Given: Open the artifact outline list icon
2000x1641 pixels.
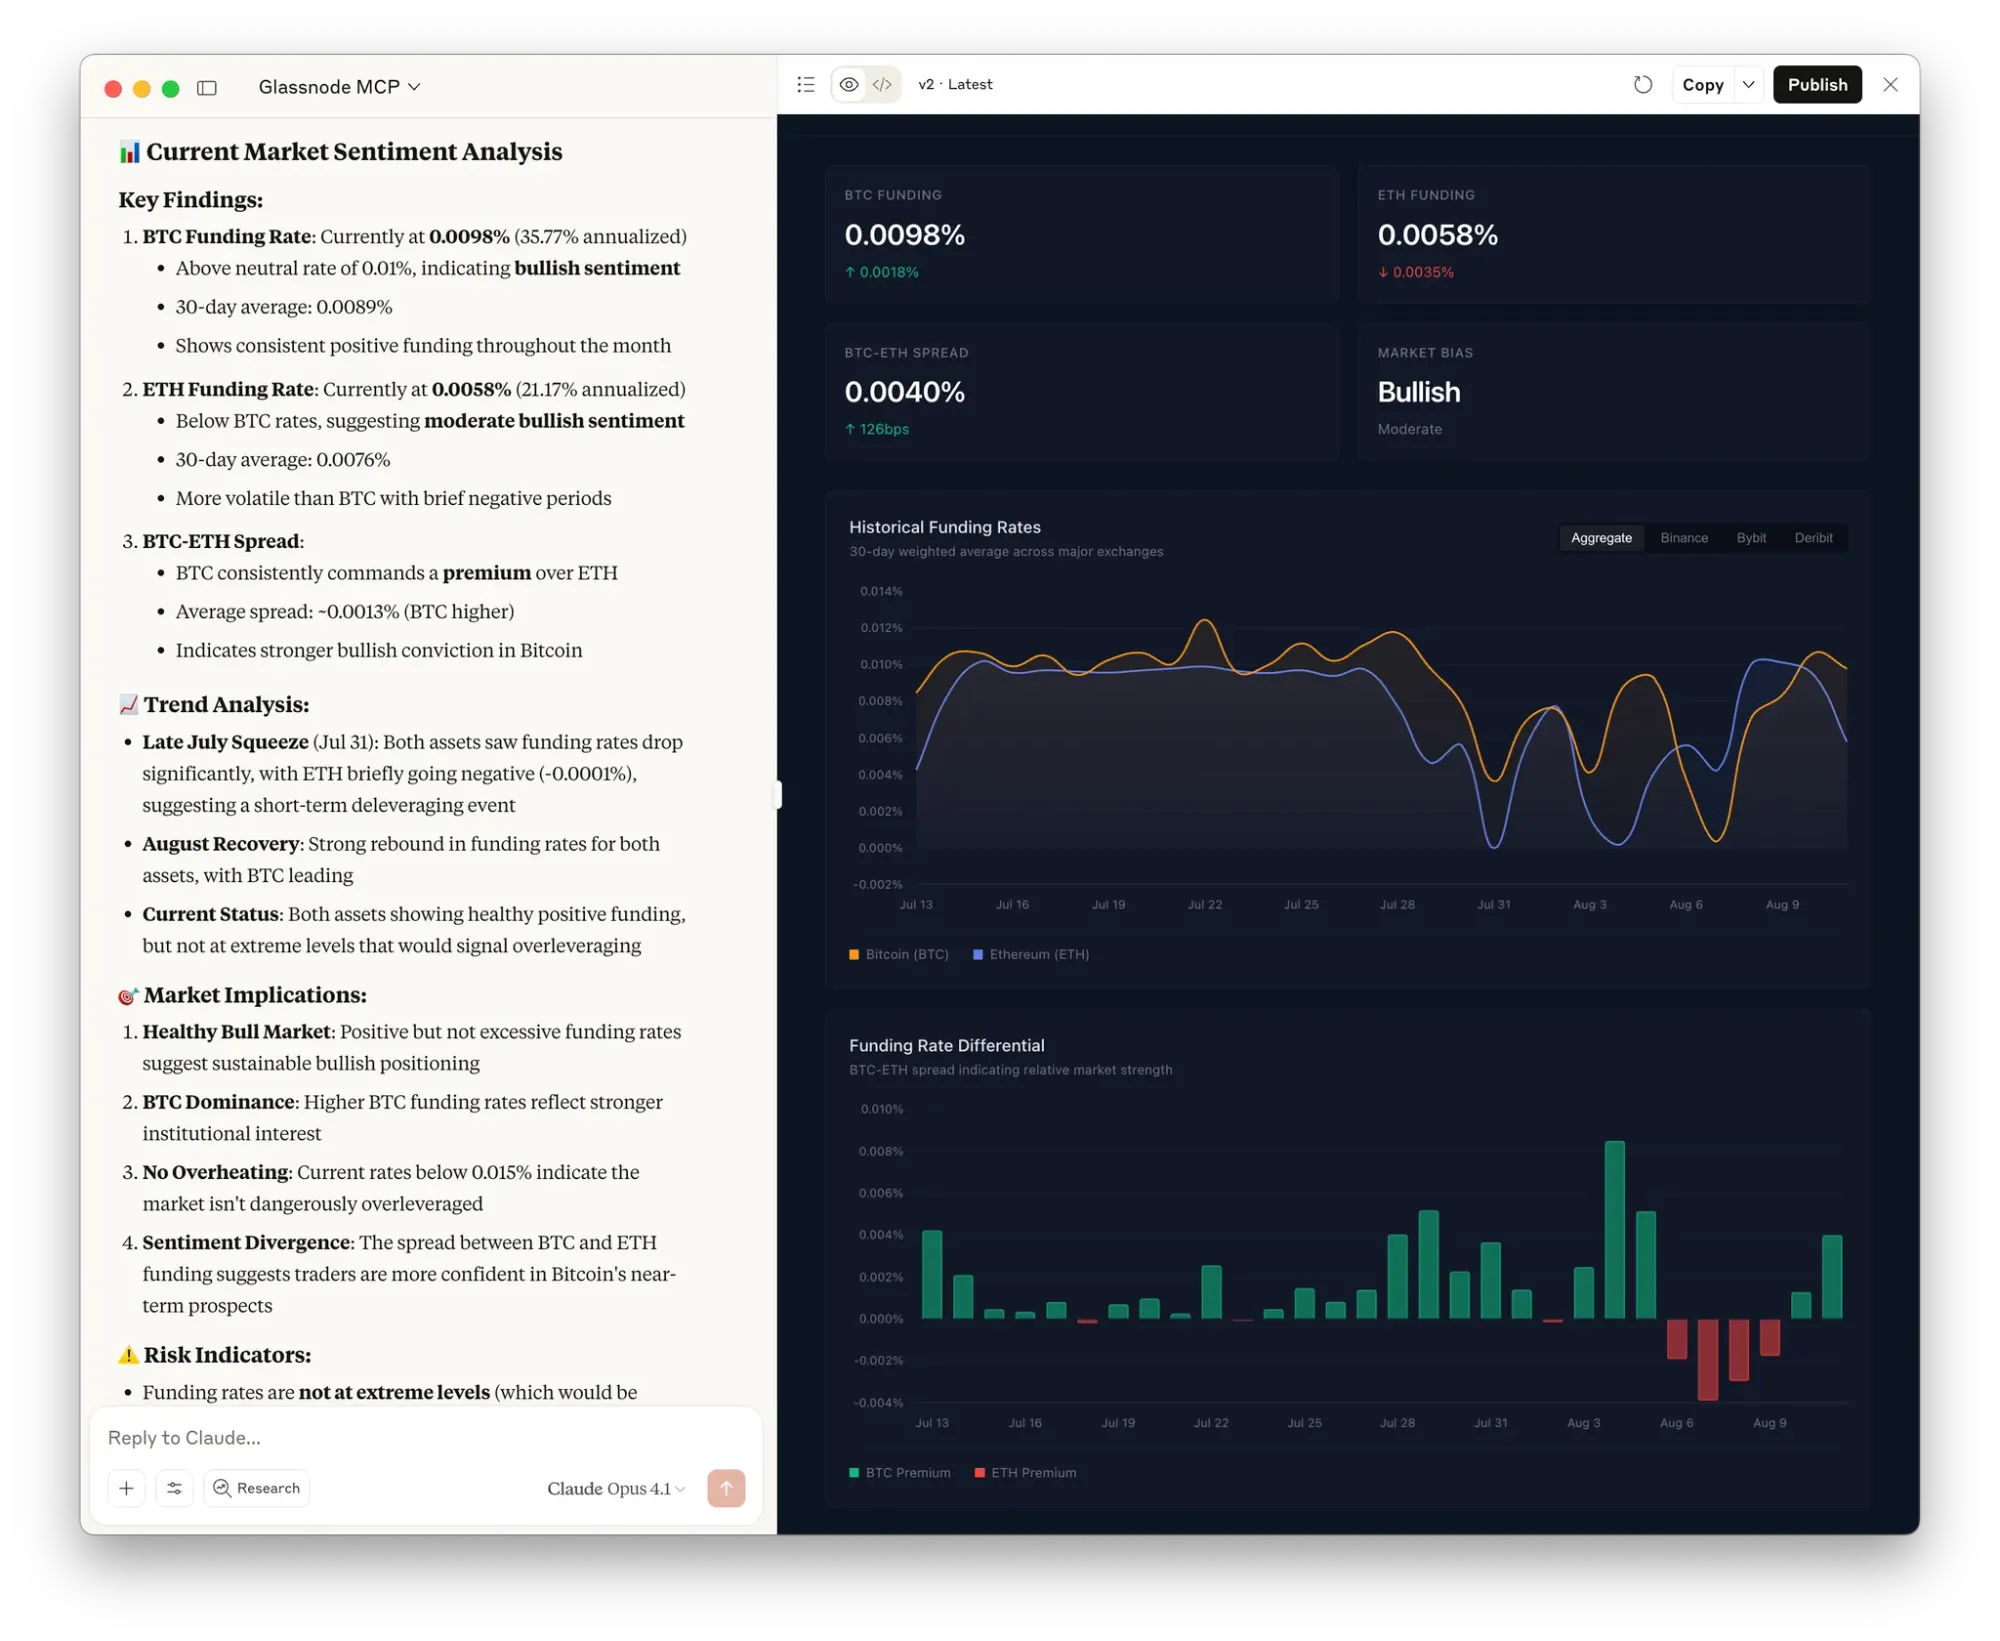Looking at the screenshot, I should (806, 84).
